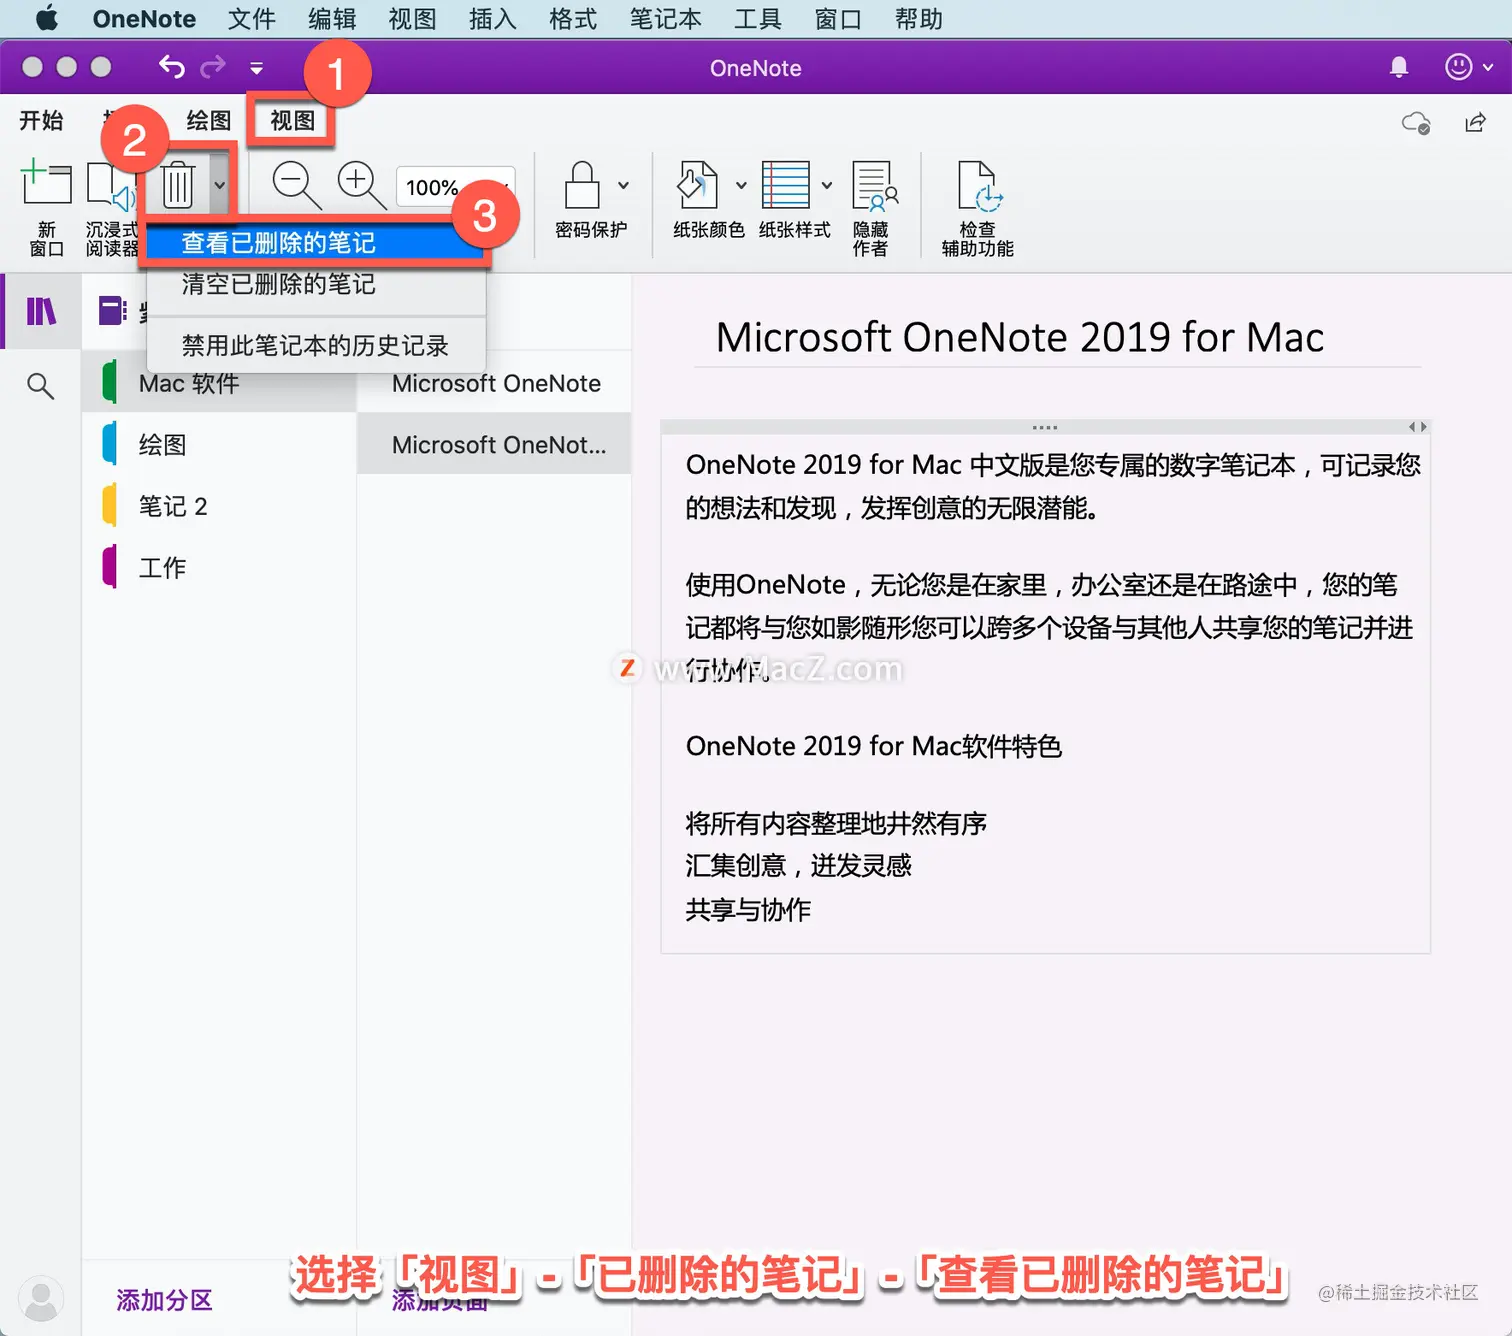The height and width of the screenshot is (1336, 1512).
Task: Click the Redo arrow in title bar
Action: click(213, 67)
